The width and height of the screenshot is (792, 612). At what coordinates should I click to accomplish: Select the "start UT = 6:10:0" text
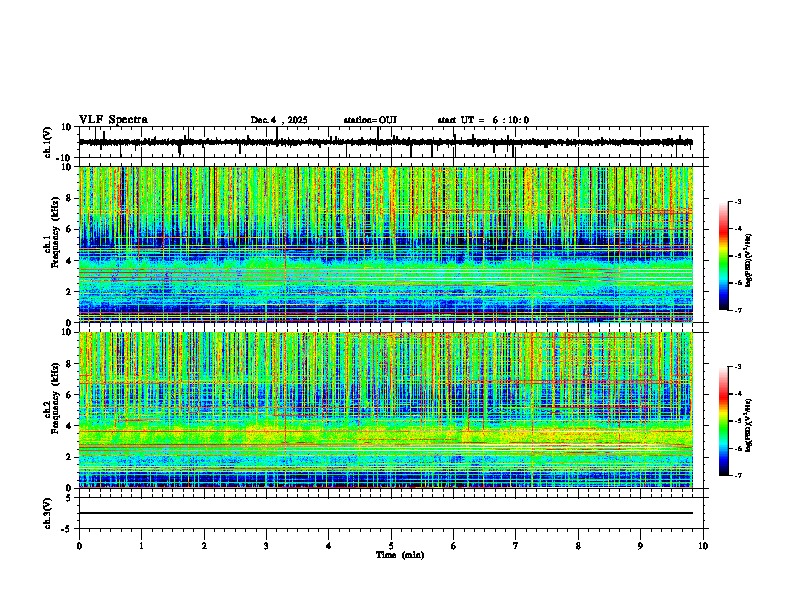pyautogui.click(x=483, y=120)
